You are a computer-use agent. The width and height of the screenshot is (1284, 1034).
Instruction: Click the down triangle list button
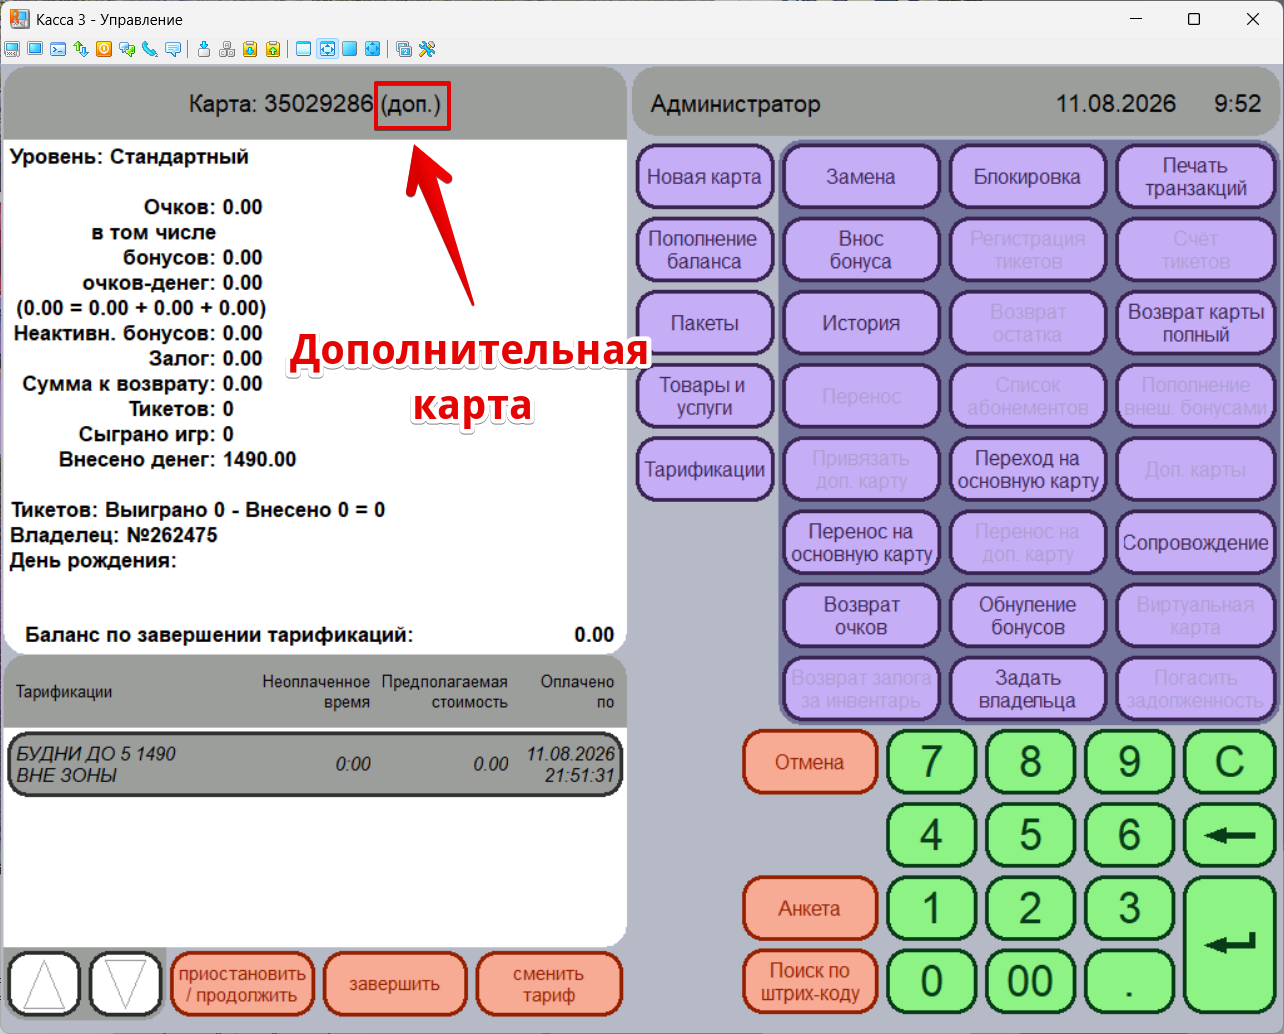(x=125, y=984)
